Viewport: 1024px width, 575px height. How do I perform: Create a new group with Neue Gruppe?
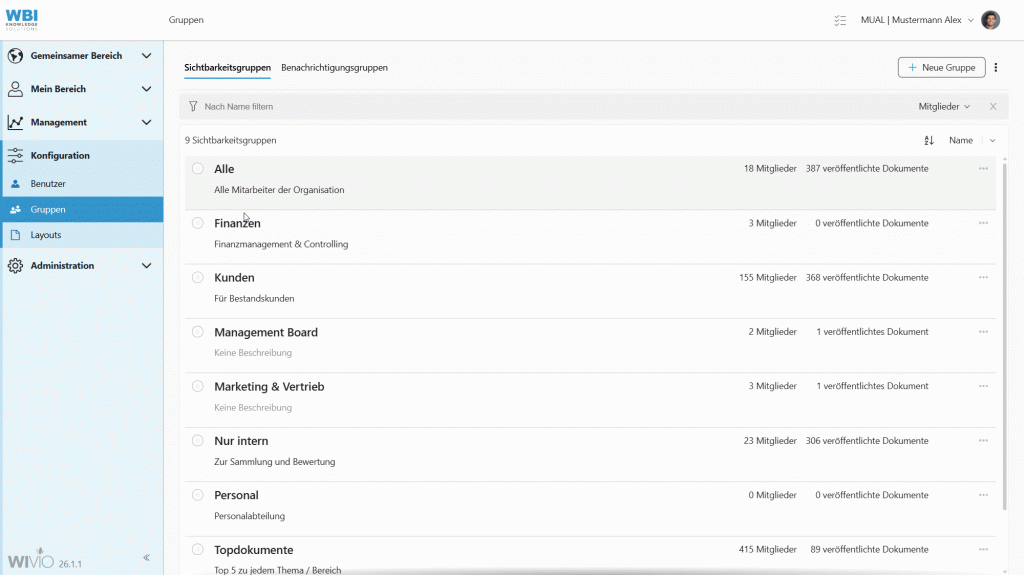(941, 67)
